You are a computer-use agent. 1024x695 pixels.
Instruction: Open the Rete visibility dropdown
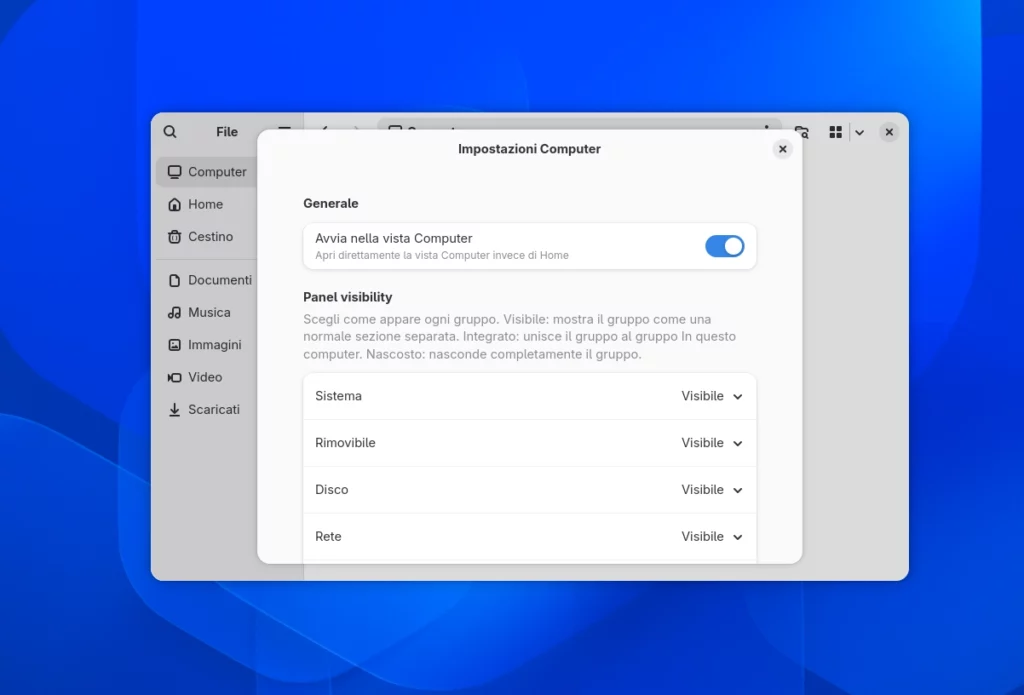(712, 537)
